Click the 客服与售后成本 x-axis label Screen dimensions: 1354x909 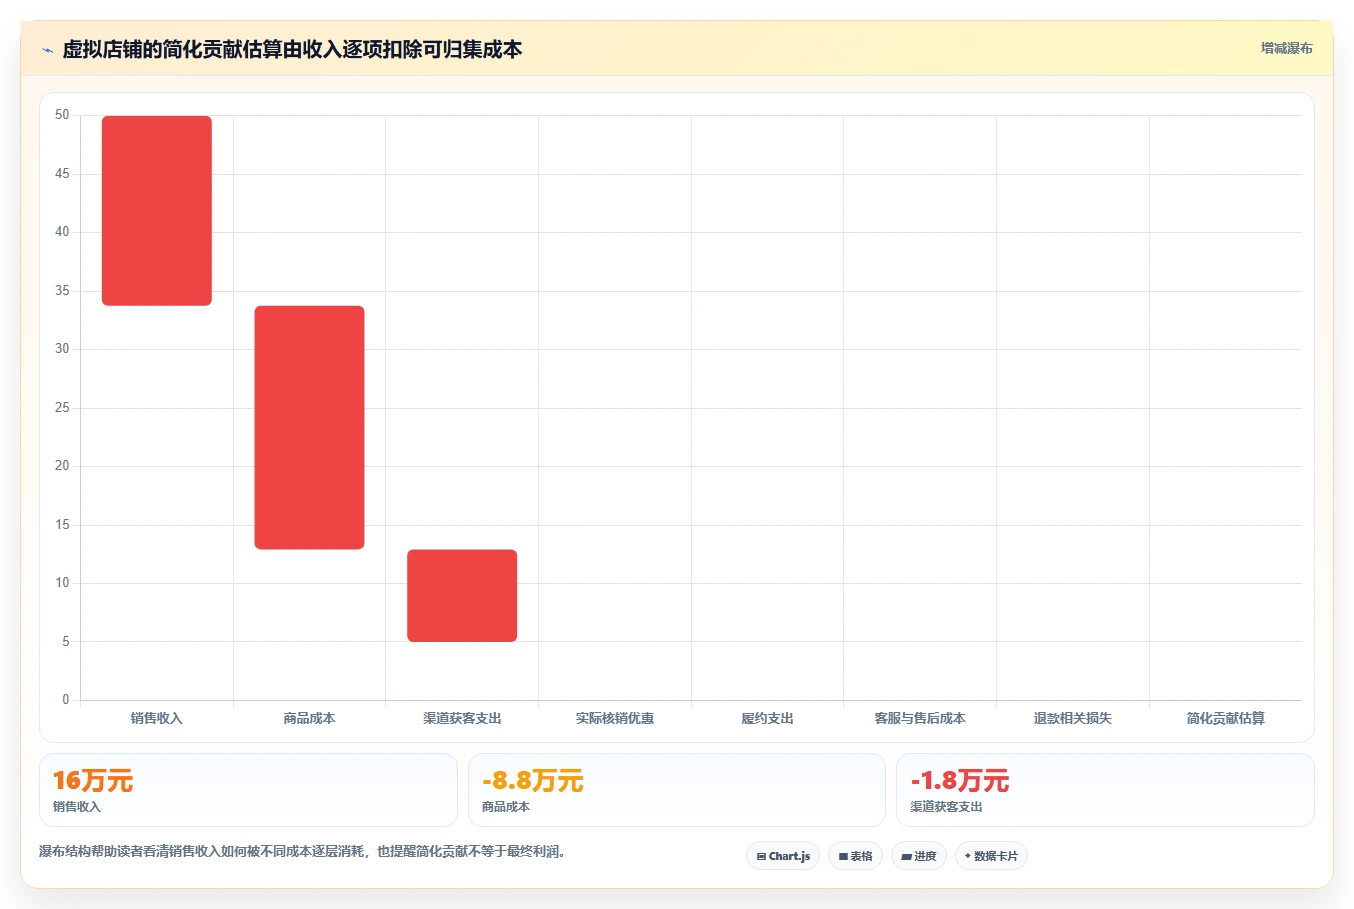920,718
